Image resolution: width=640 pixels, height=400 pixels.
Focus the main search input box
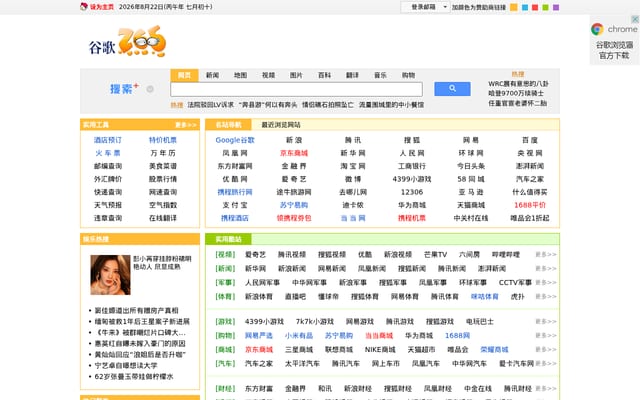(296, 89)
